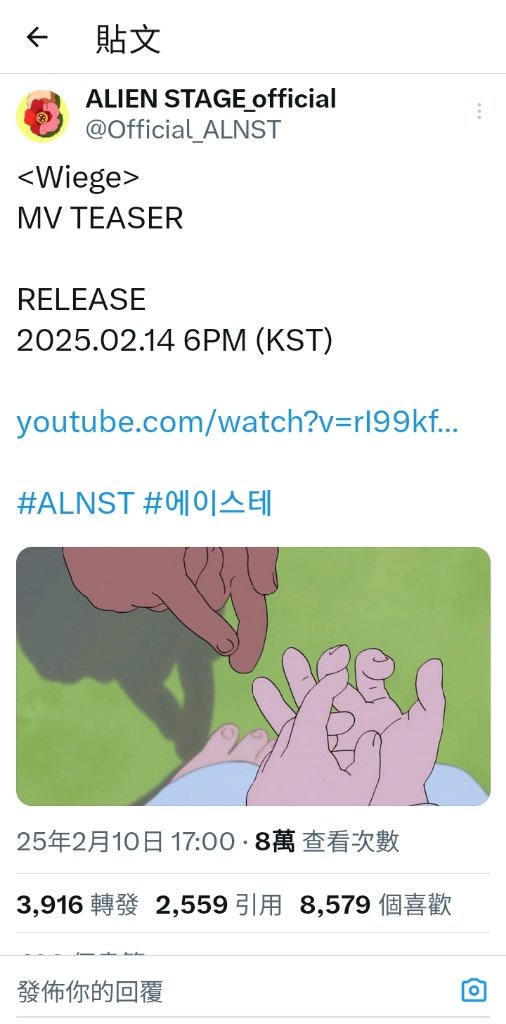Open the ALIEN STAGE_official display name
Screen dimensions: 506x1024
211,99
